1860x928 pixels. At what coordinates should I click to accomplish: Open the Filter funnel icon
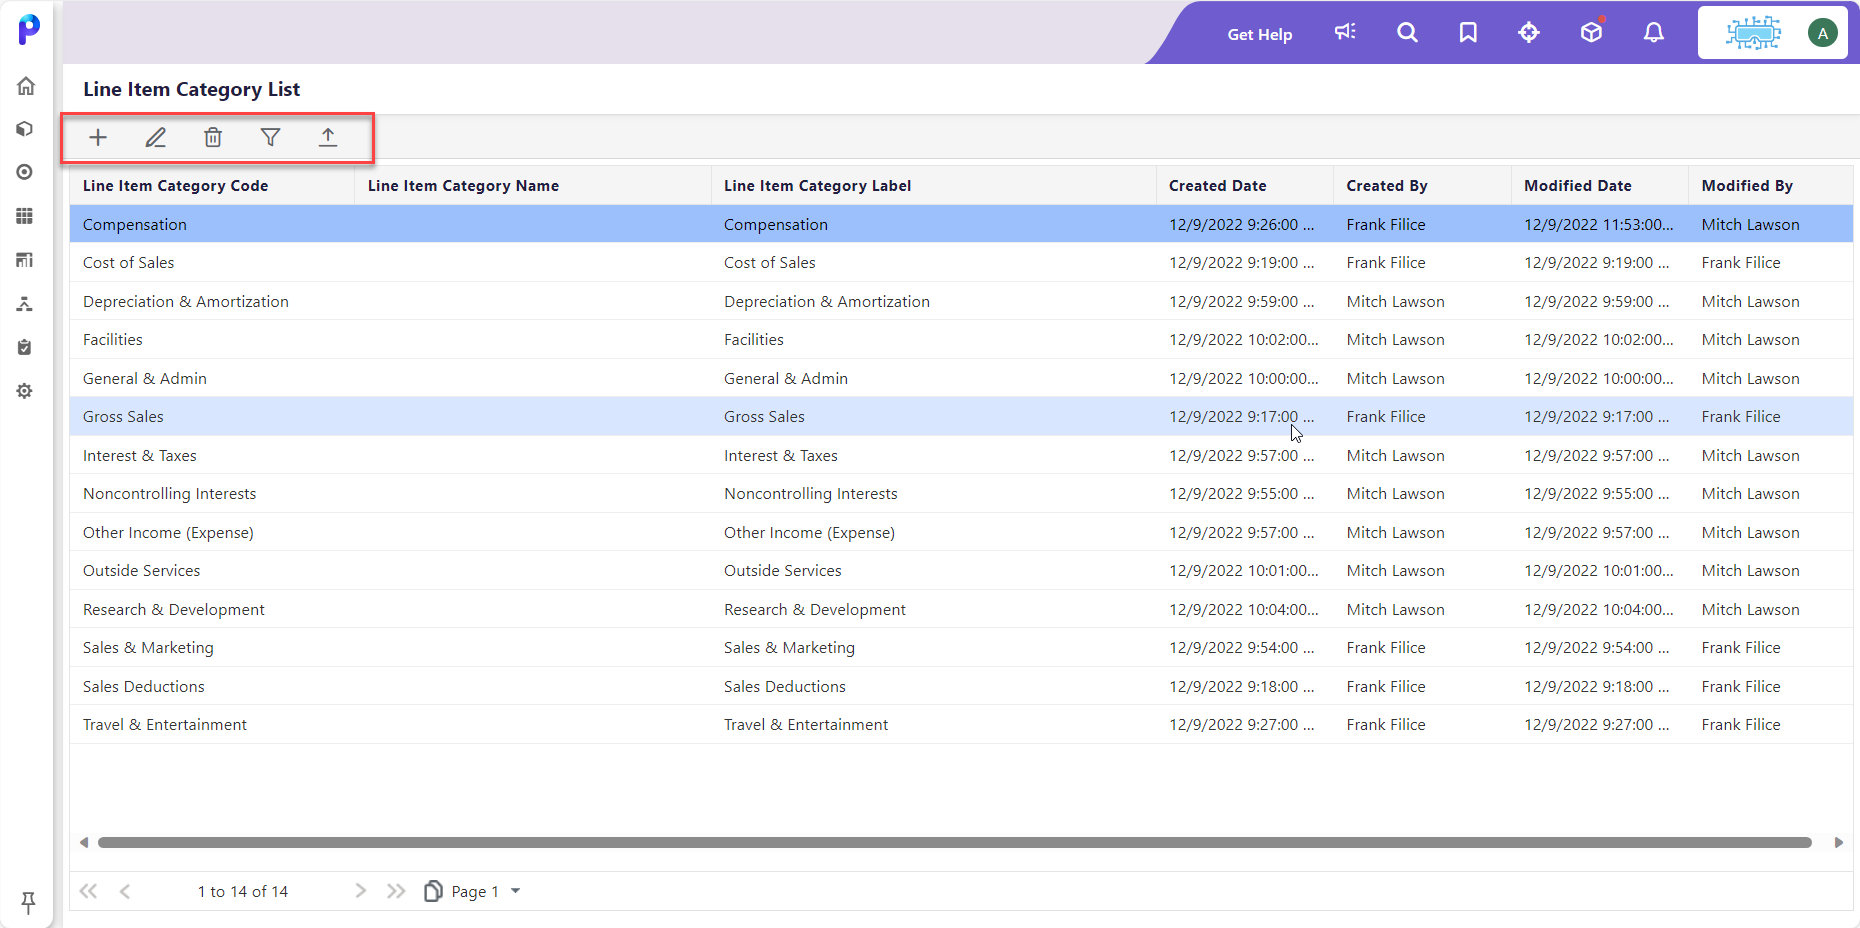pos(270,138)
